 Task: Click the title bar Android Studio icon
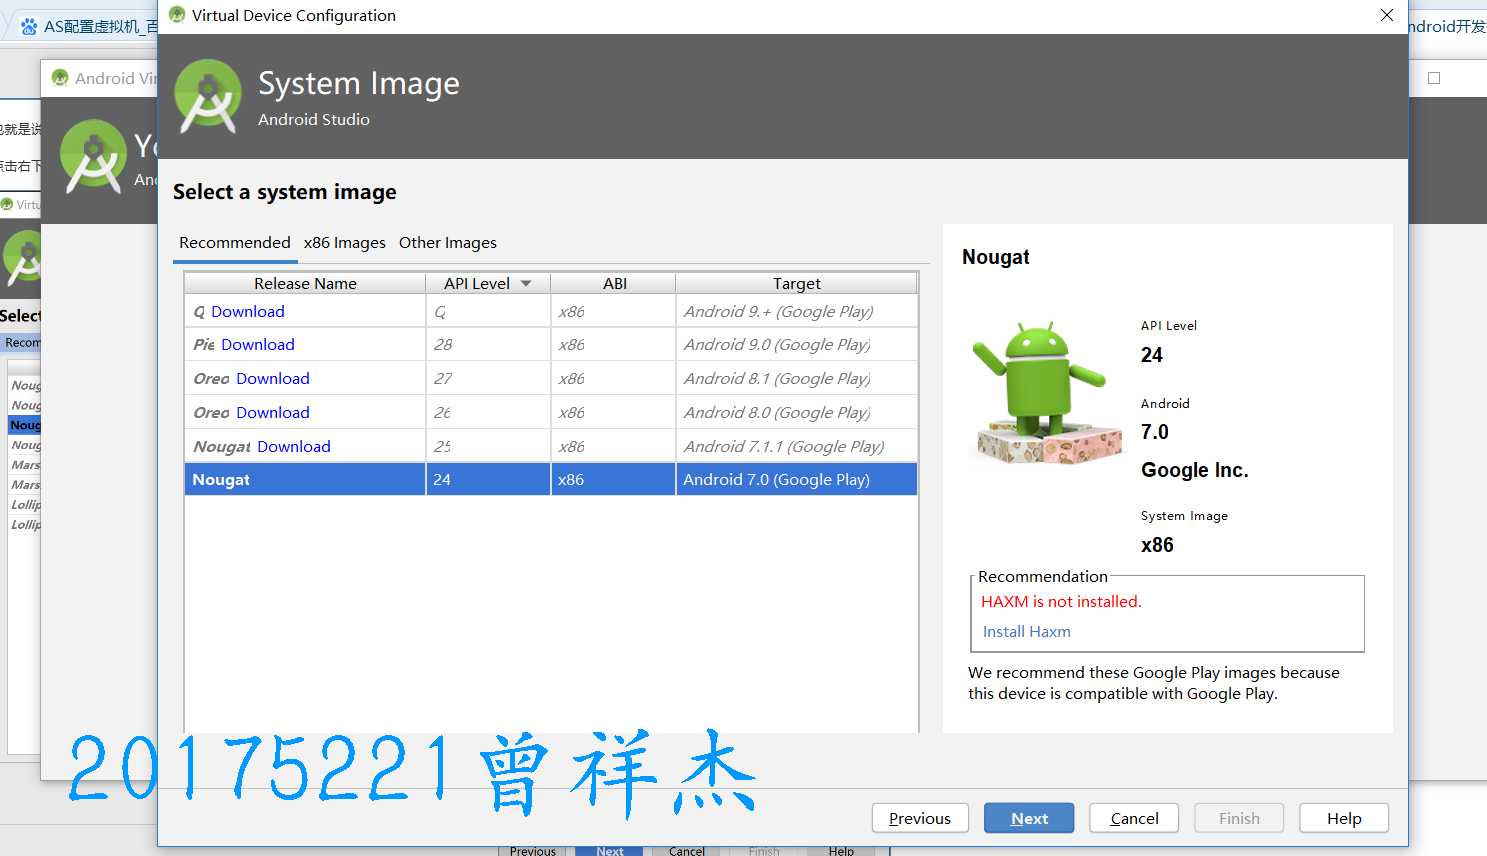pos(177,15)
